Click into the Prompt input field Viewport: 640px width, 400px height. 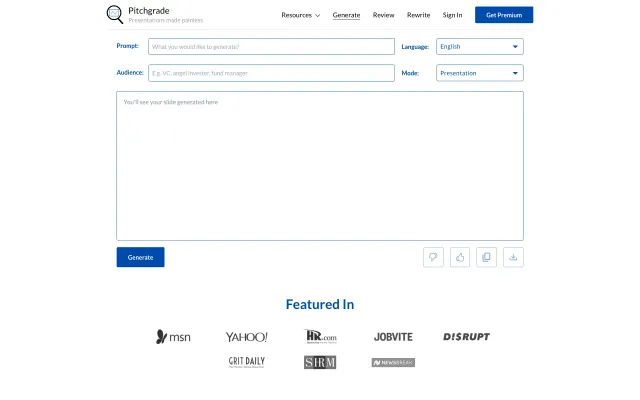(270, 46)
